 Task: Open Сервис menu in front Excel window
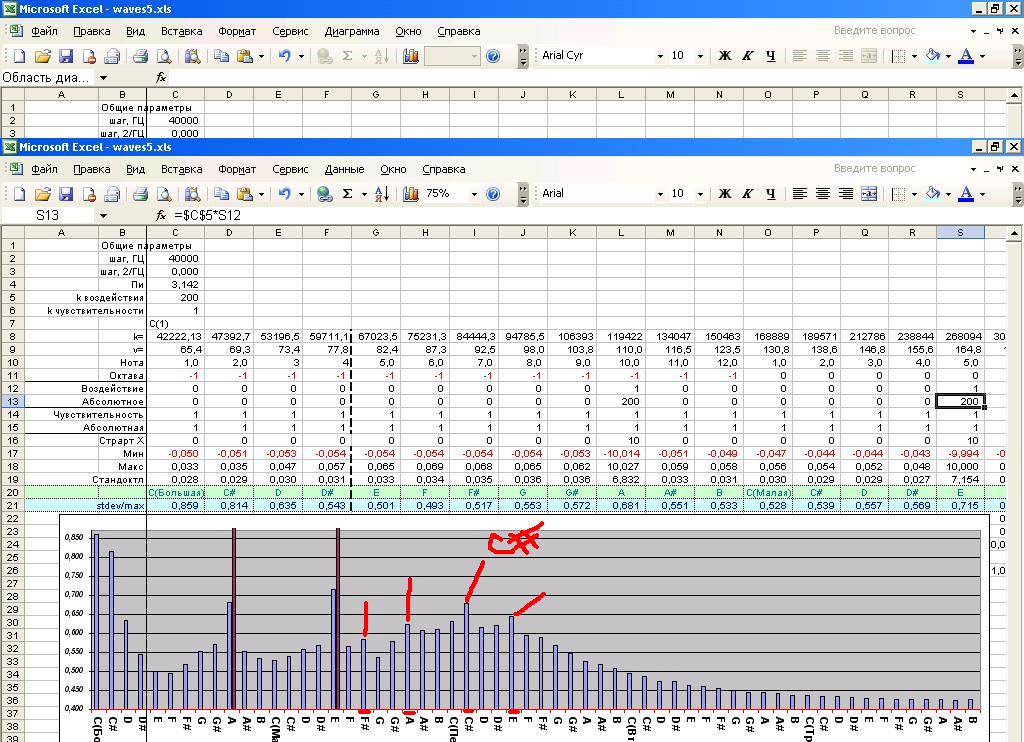click(x=290, y=169)
